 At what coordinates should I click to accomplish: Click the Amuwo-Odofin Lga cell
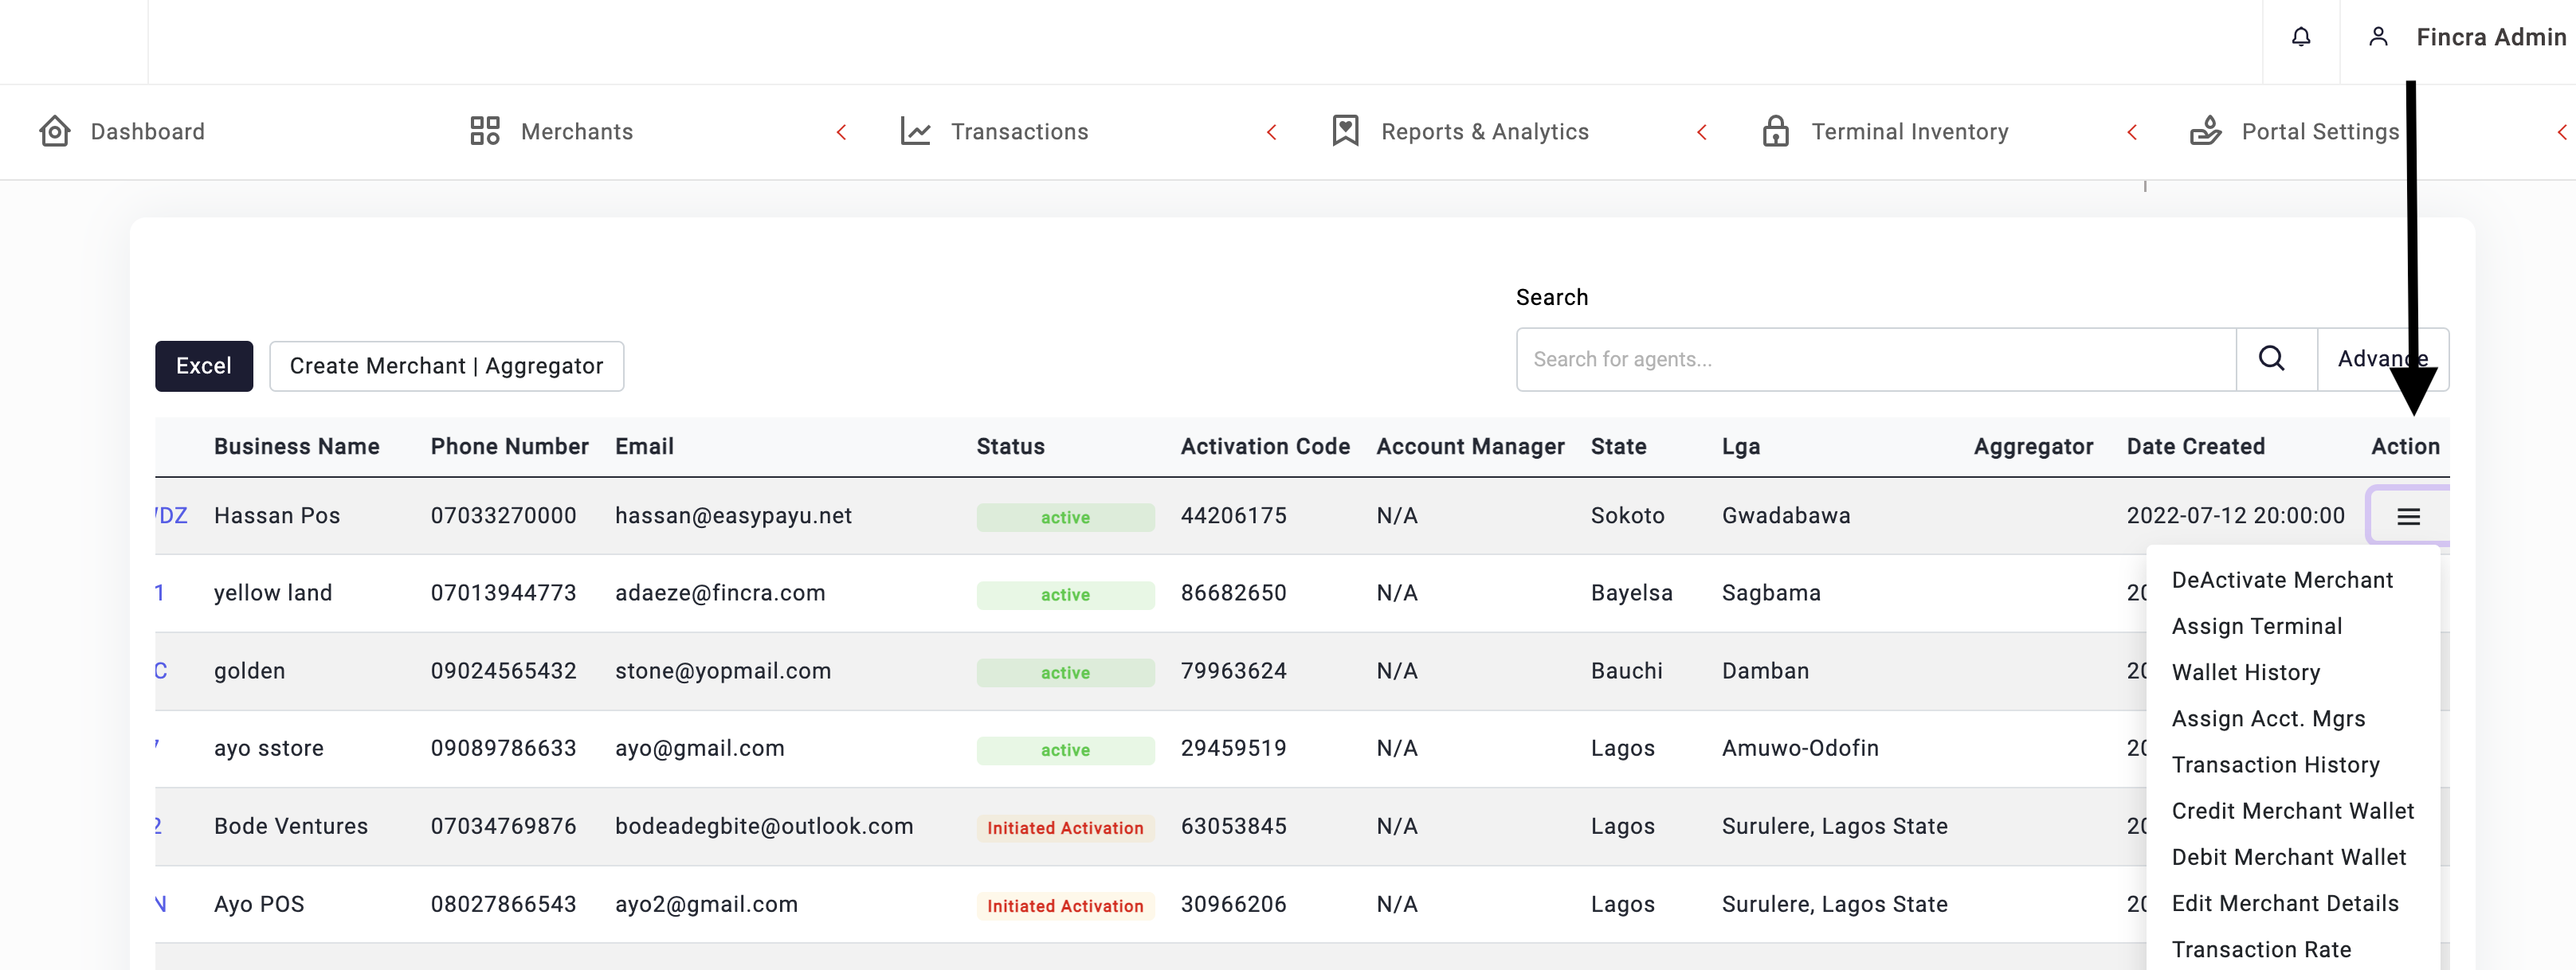coord(1800,748)
